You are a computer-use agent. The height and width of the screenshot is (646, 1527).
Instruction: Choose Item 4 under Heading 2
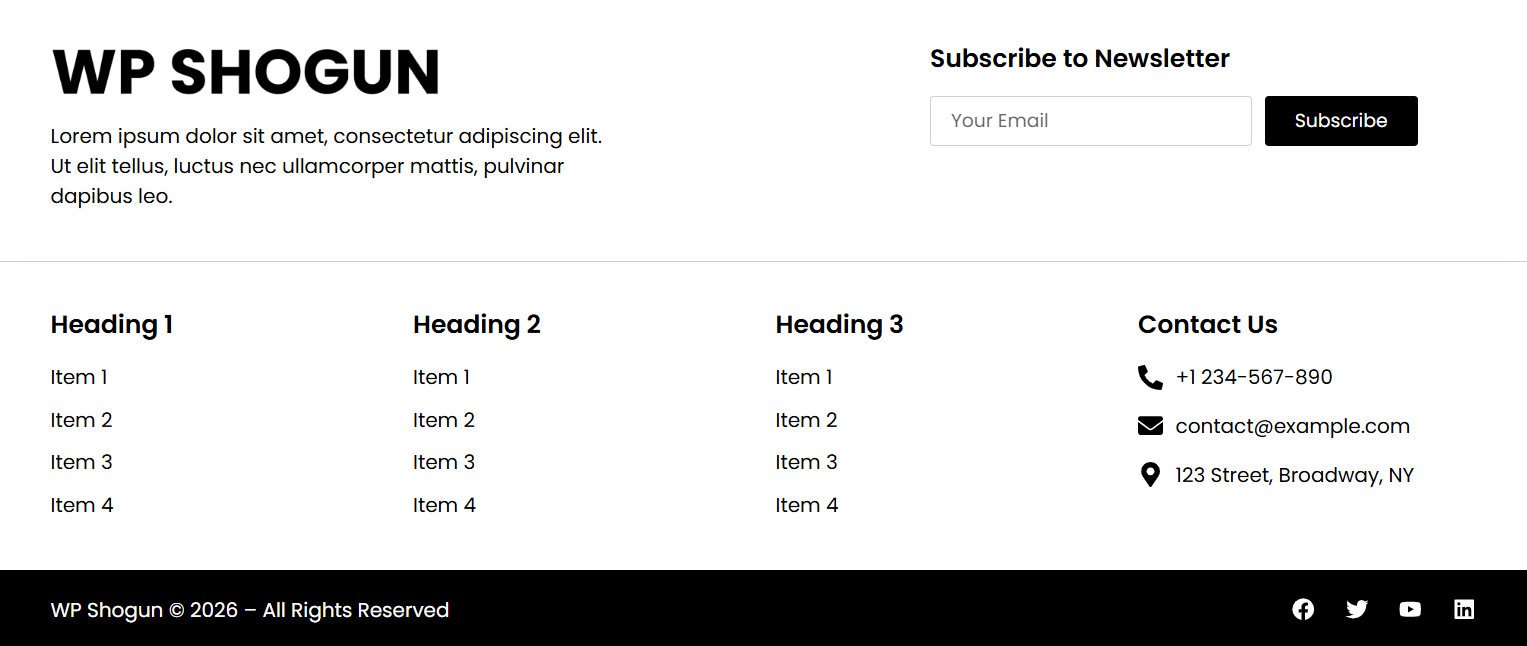444,505
